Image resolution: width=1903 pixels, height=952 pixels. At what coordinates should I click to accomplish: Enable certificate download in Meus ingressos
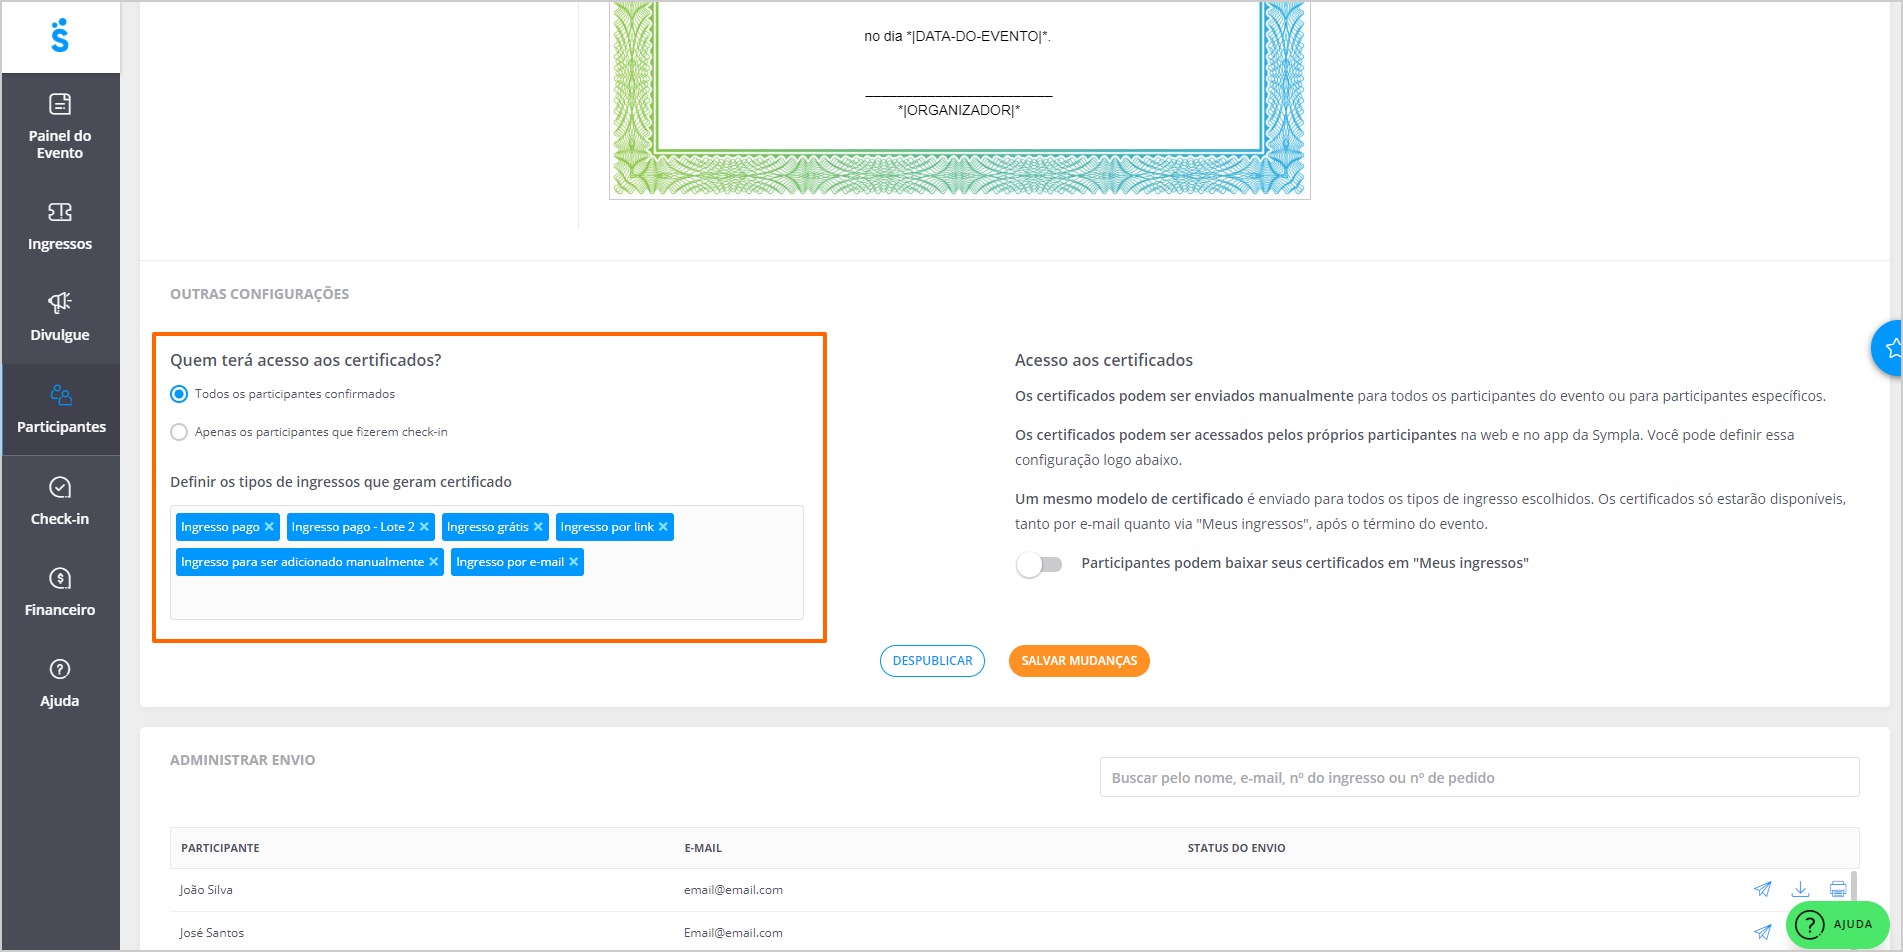(1038, 564)
